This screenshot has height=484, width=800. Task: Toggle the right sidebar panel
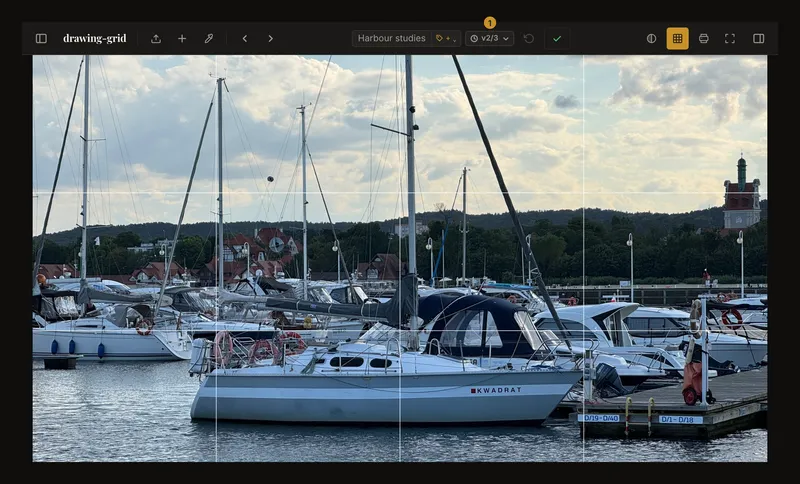pyautogui.click(x=759, y=39)
